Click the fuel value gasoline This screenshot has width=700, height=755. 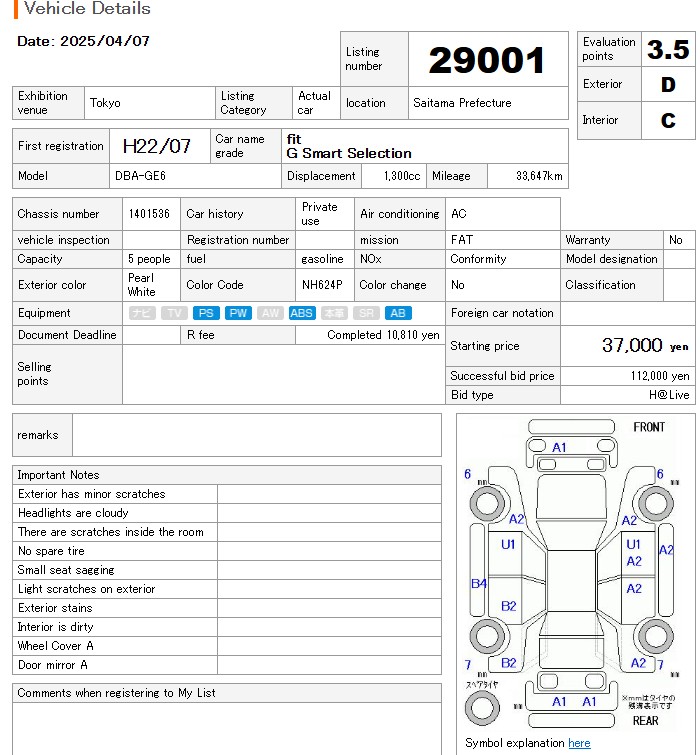click(x=322, y=259)
